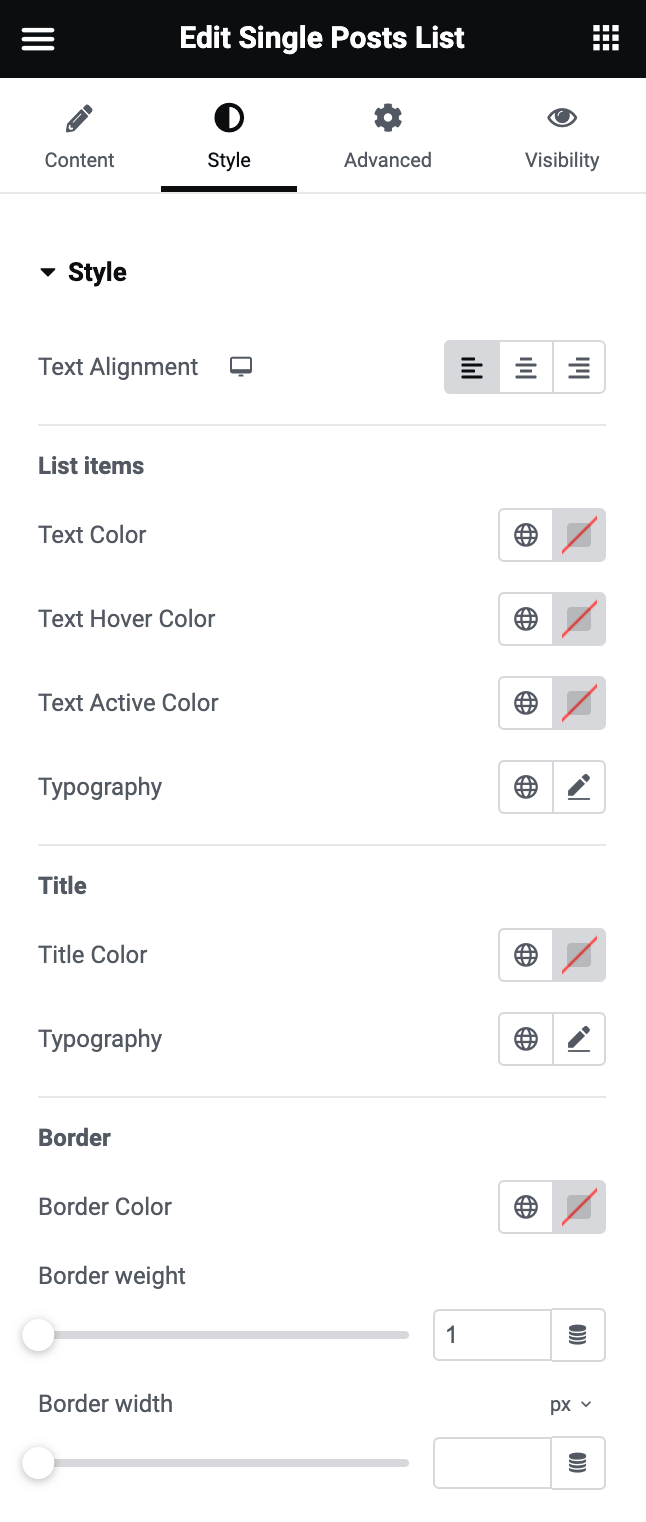The width and height of the screenshot is (646, 1522).
Task: Click the dynamic values icon beside Border weight input
Action: [x=578, y=1335]
